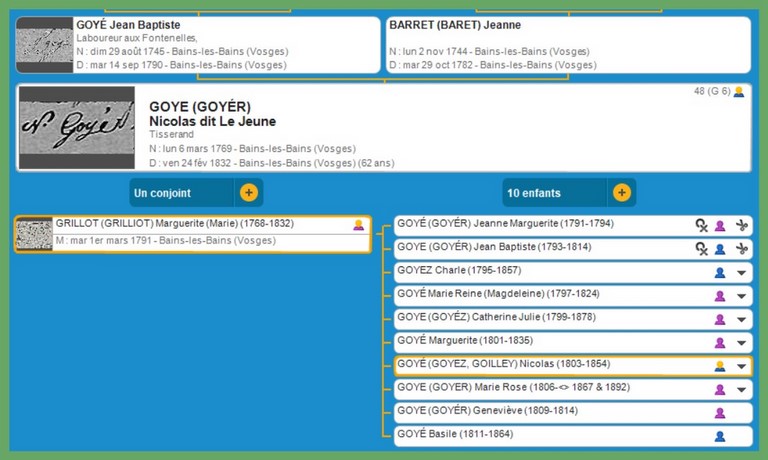Click Nicolas Goye's signature thumbnail
The height and width of the screenshot is (460, 768).
(x=76, y=128)
